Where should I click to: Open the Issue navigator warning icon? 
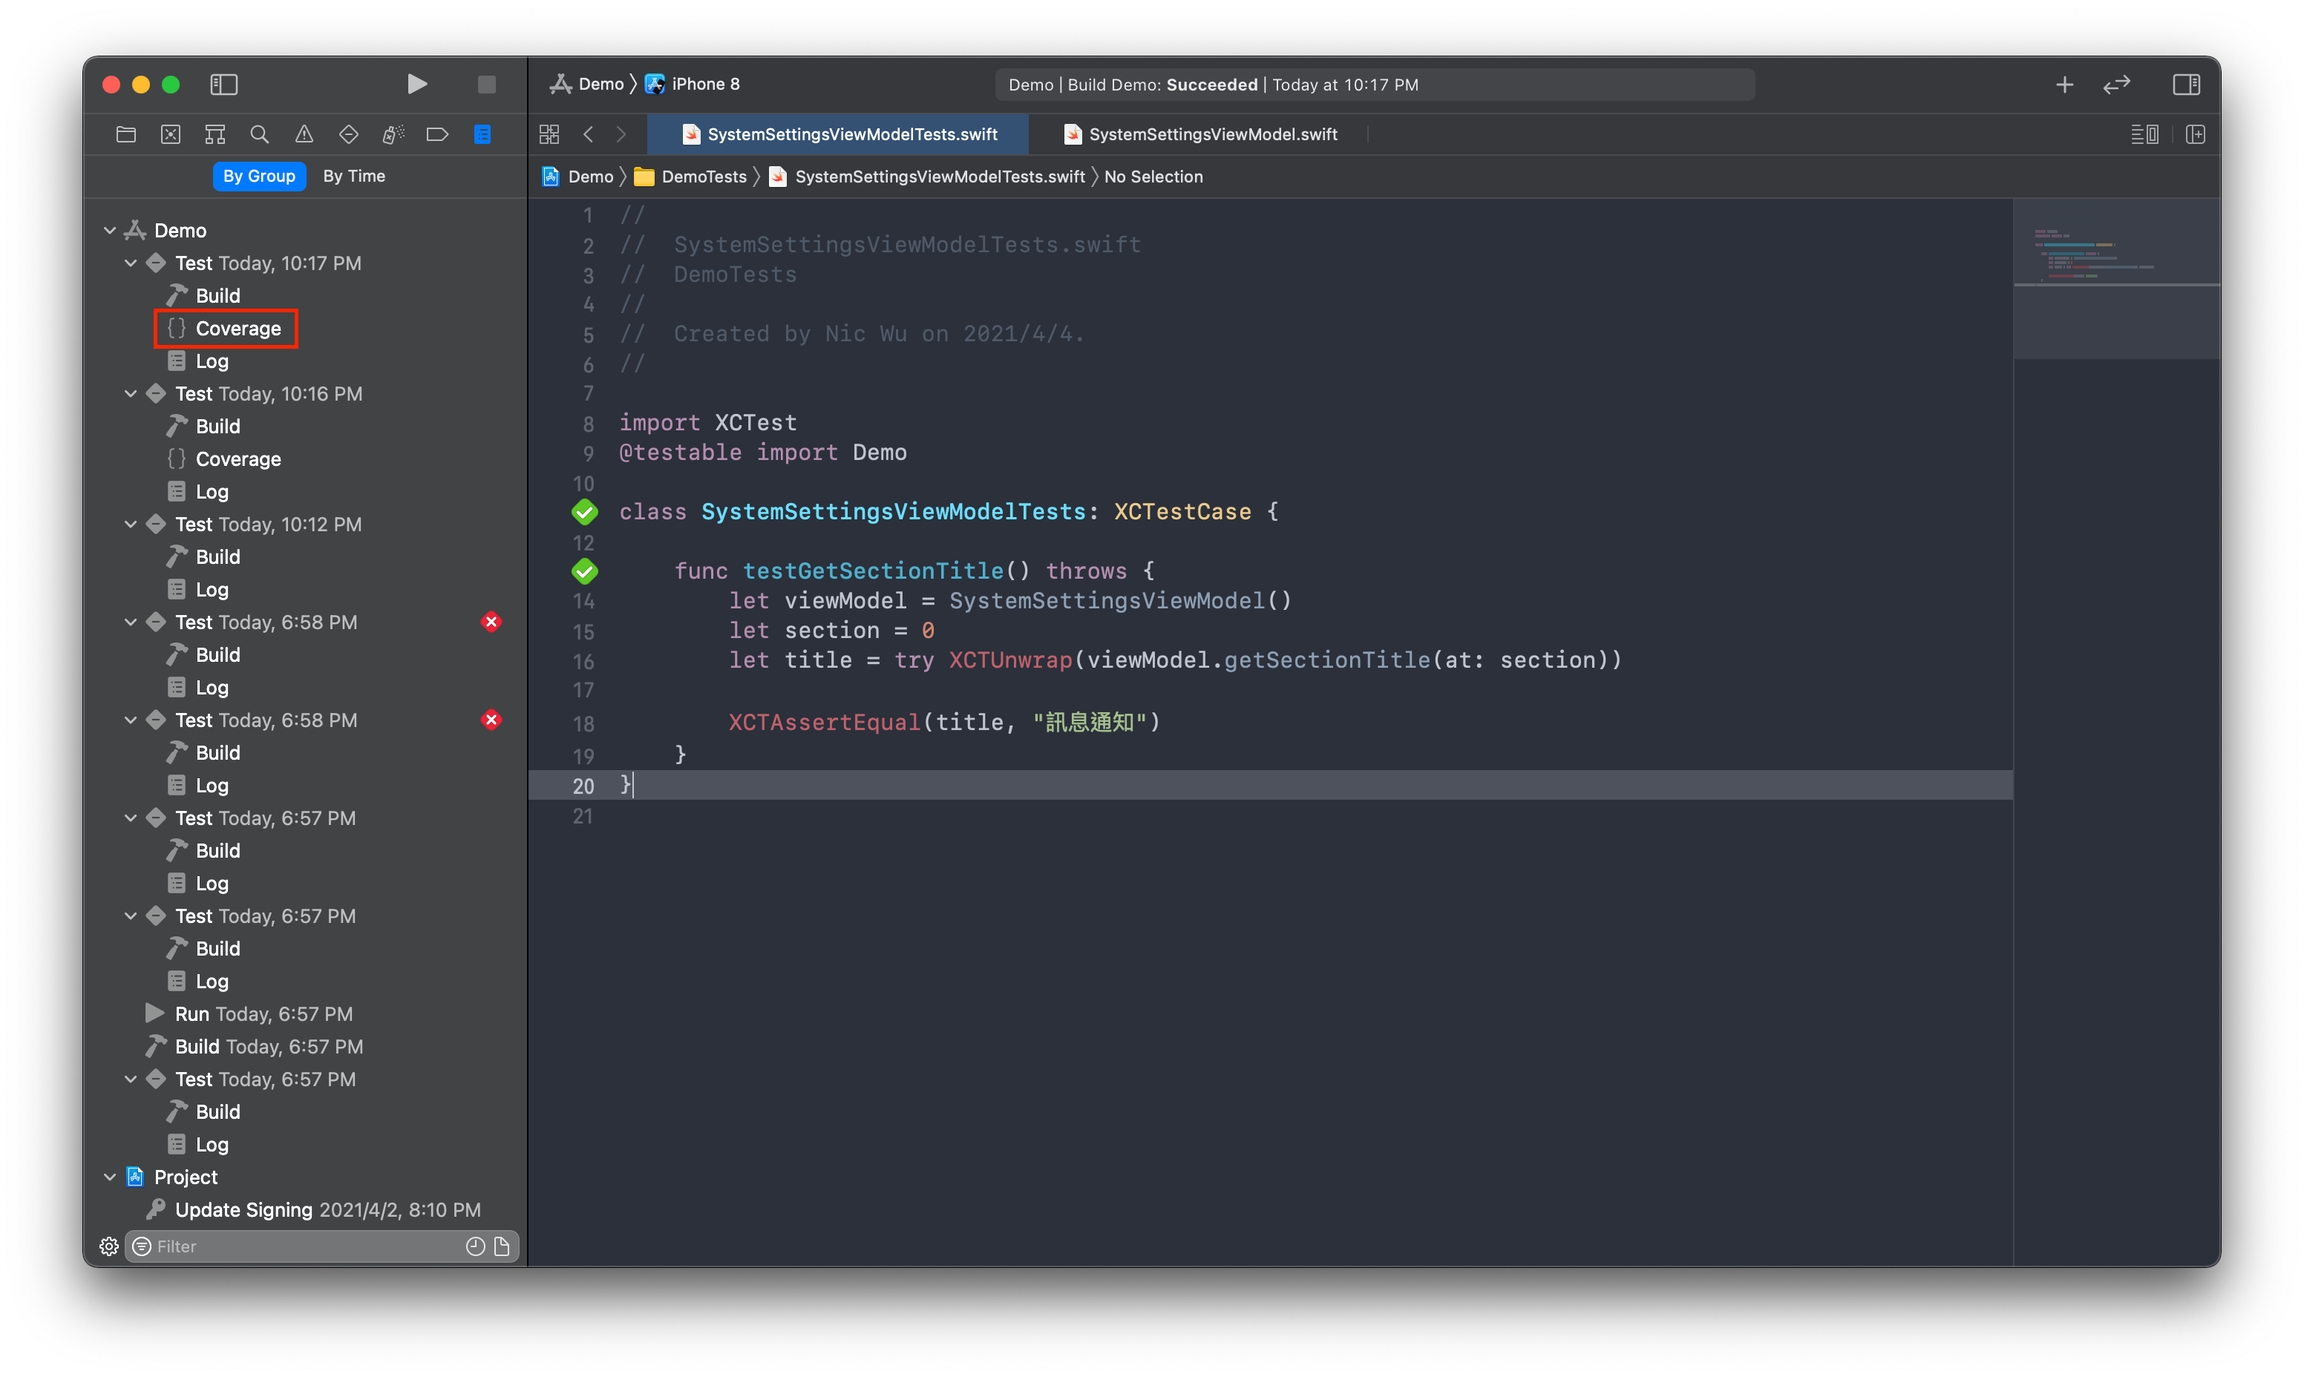(304, 134)
